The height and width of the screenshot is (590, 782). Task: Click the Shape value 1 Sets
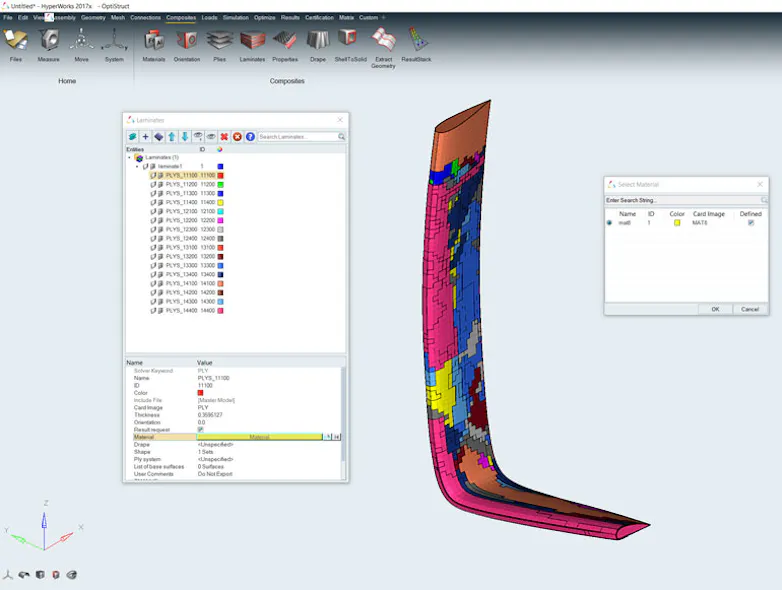tap(205, 452)
